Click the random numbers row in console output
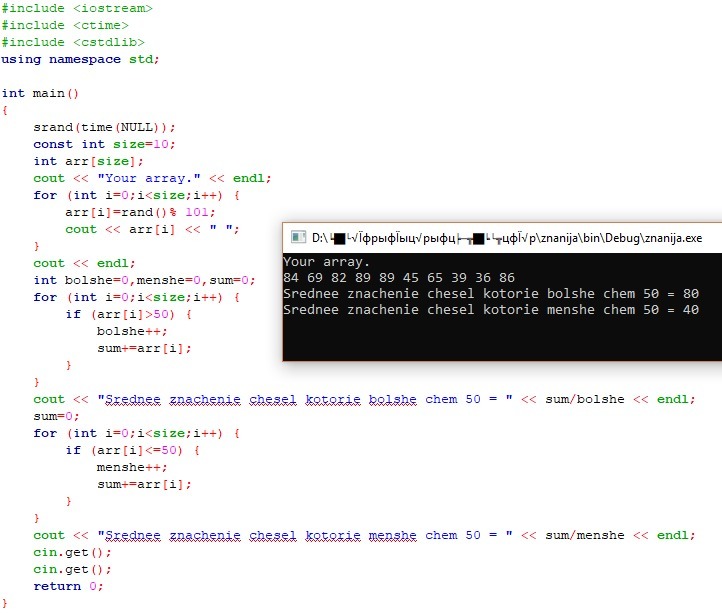The image size is (722, 615). [399, 277]
